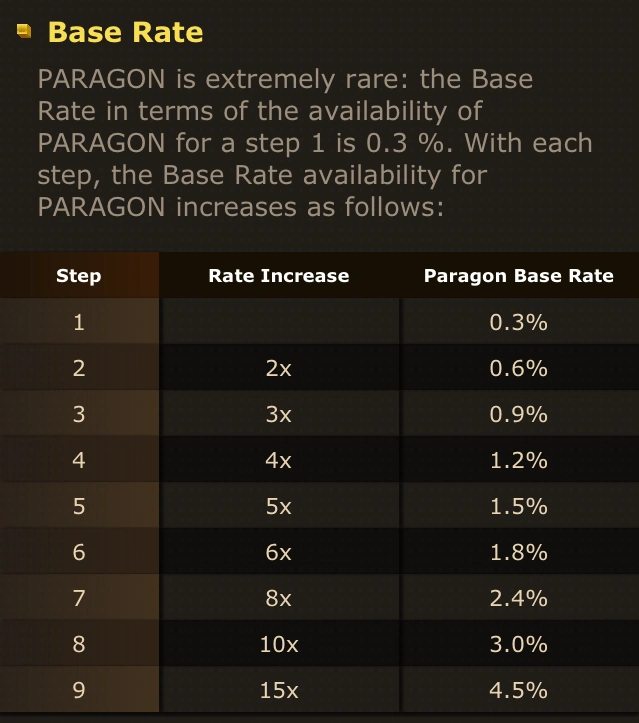Screen dimensions: 639x723
Task: Click the 15x rate increase cell
Action: [279, 690]
